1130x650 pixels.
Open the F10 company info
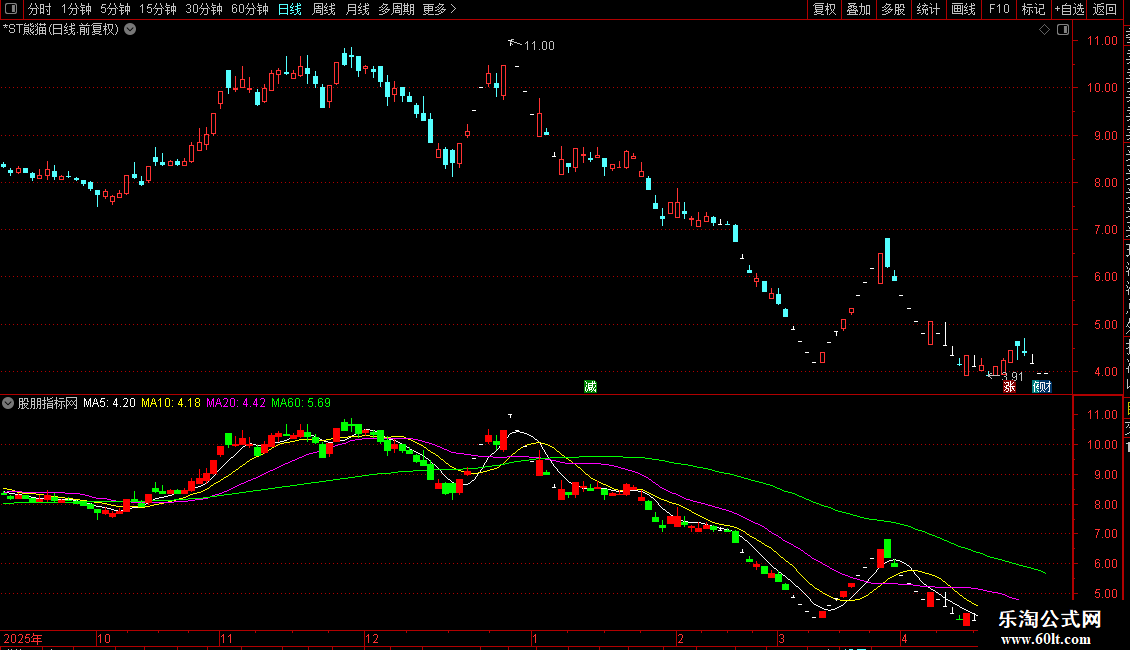999,9
